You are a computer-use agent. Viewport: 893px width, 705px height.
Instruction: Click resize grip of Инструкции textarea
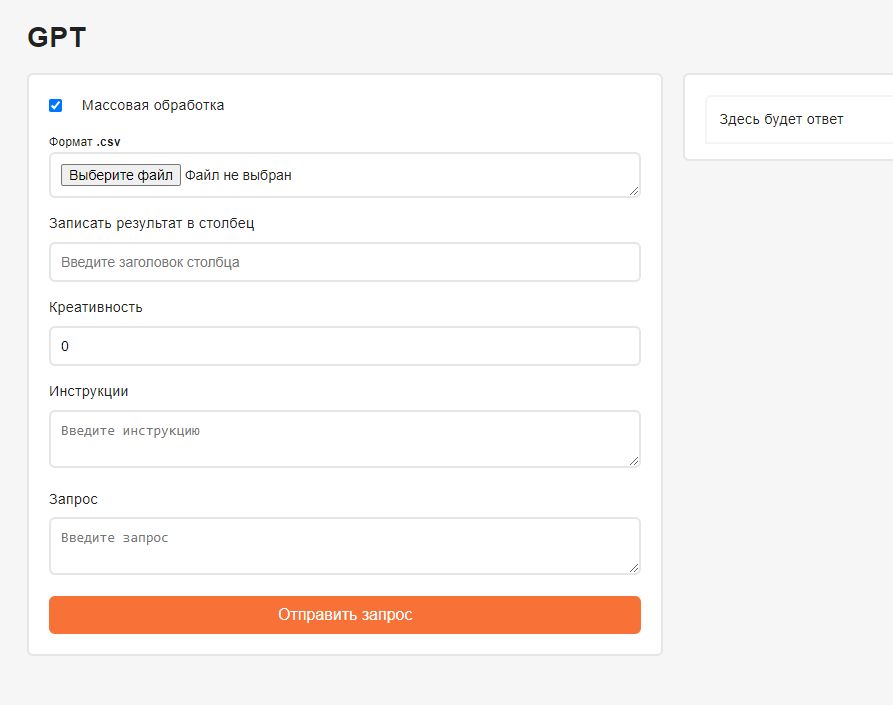[634, 460]
